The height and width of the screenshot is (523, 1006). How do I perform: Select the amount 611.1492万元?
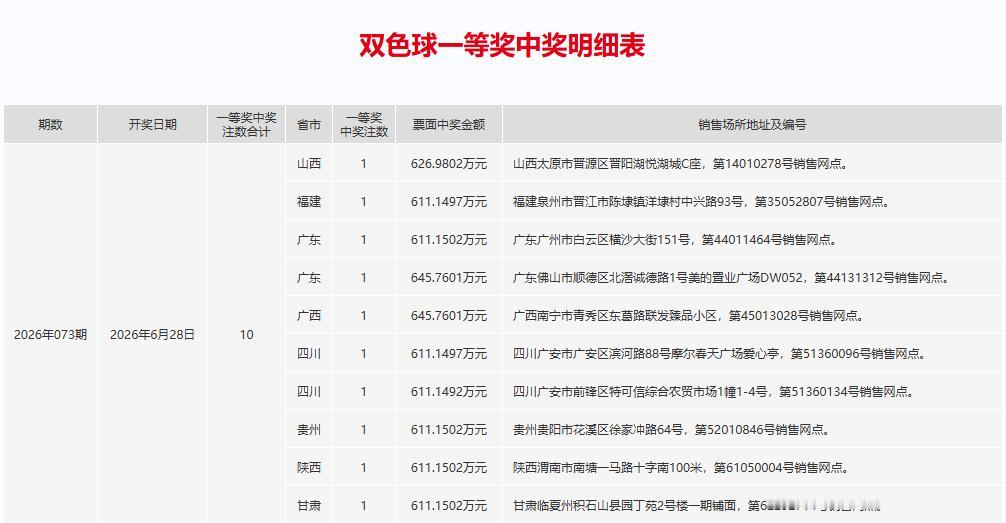[448, 391]
